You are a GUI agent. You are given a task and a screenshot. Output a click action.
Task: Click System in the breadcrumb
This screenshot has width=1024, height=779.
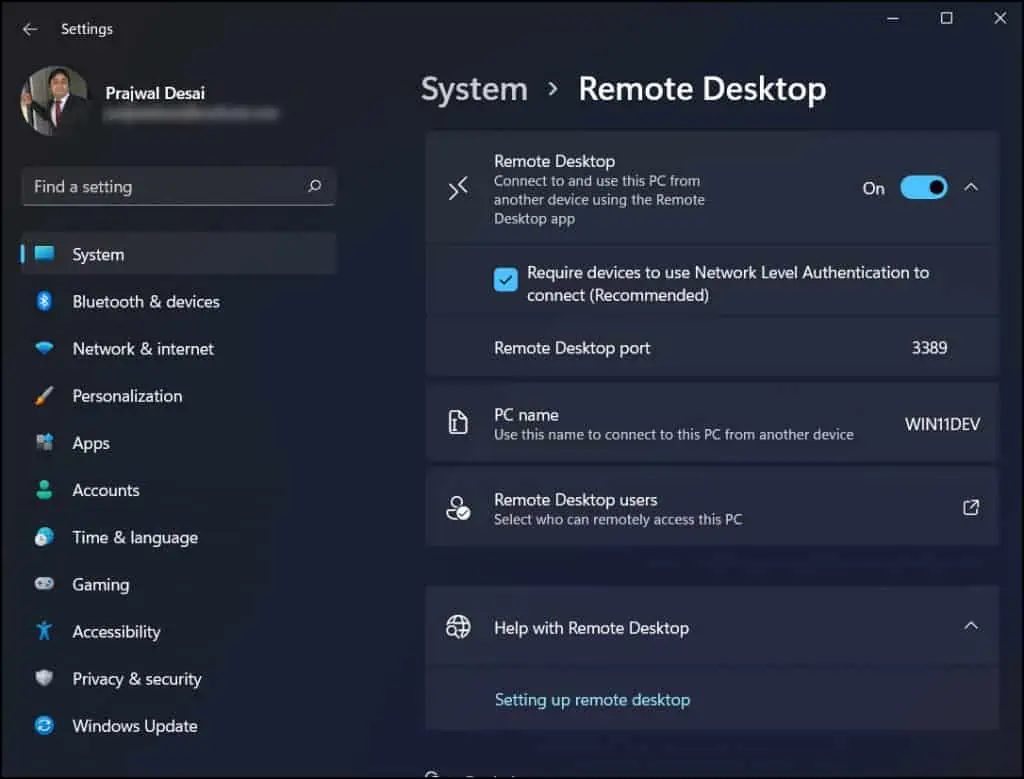tap(474, 89)
